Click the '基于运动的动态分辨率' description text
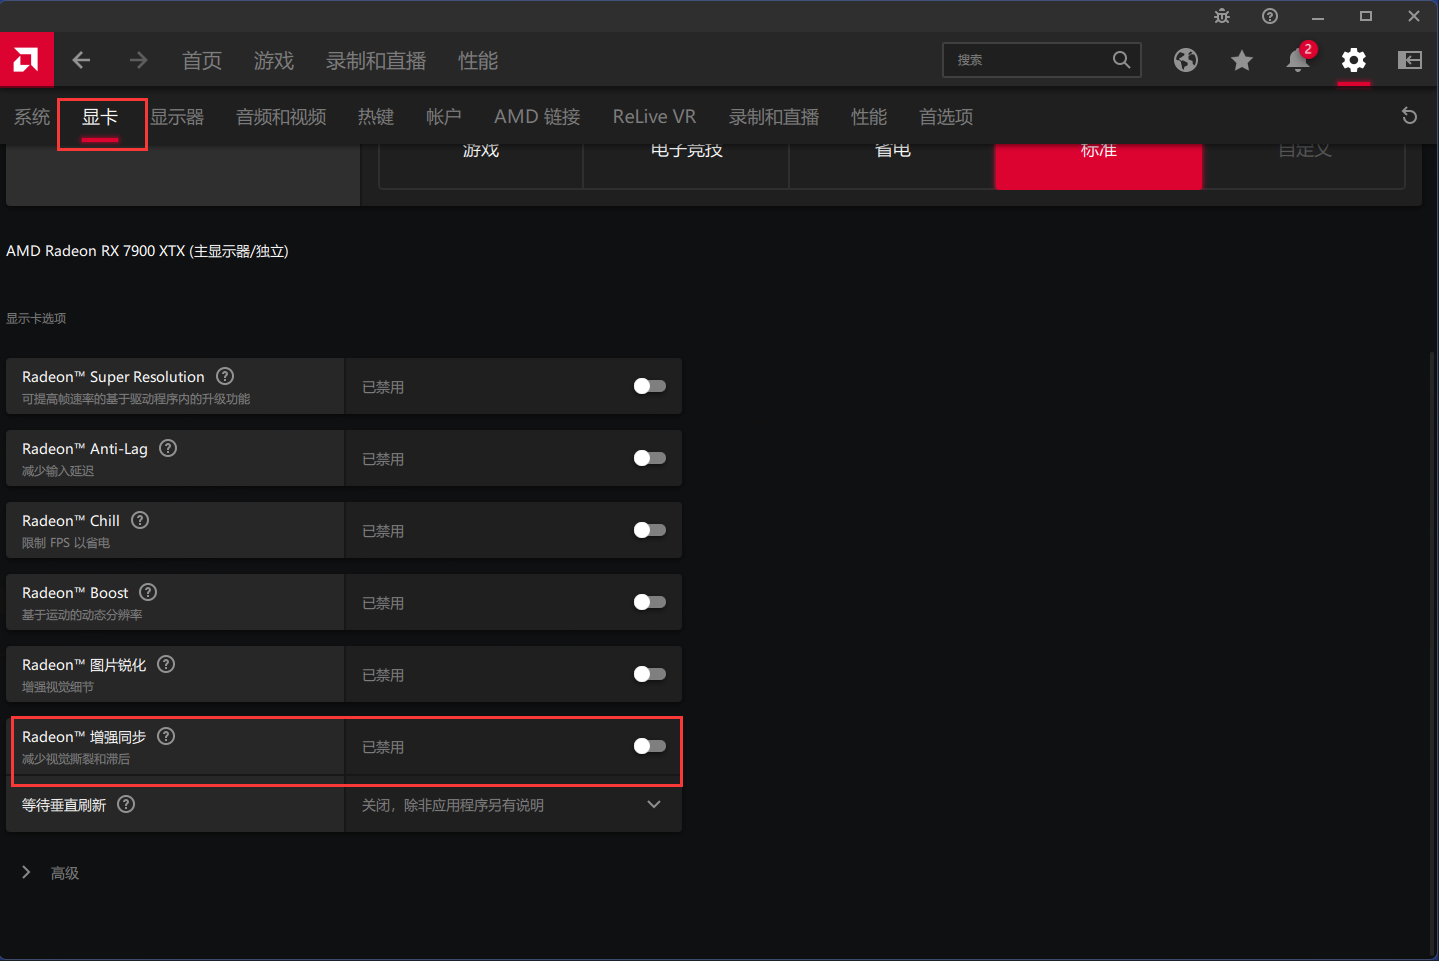 (x=82, y=615)
